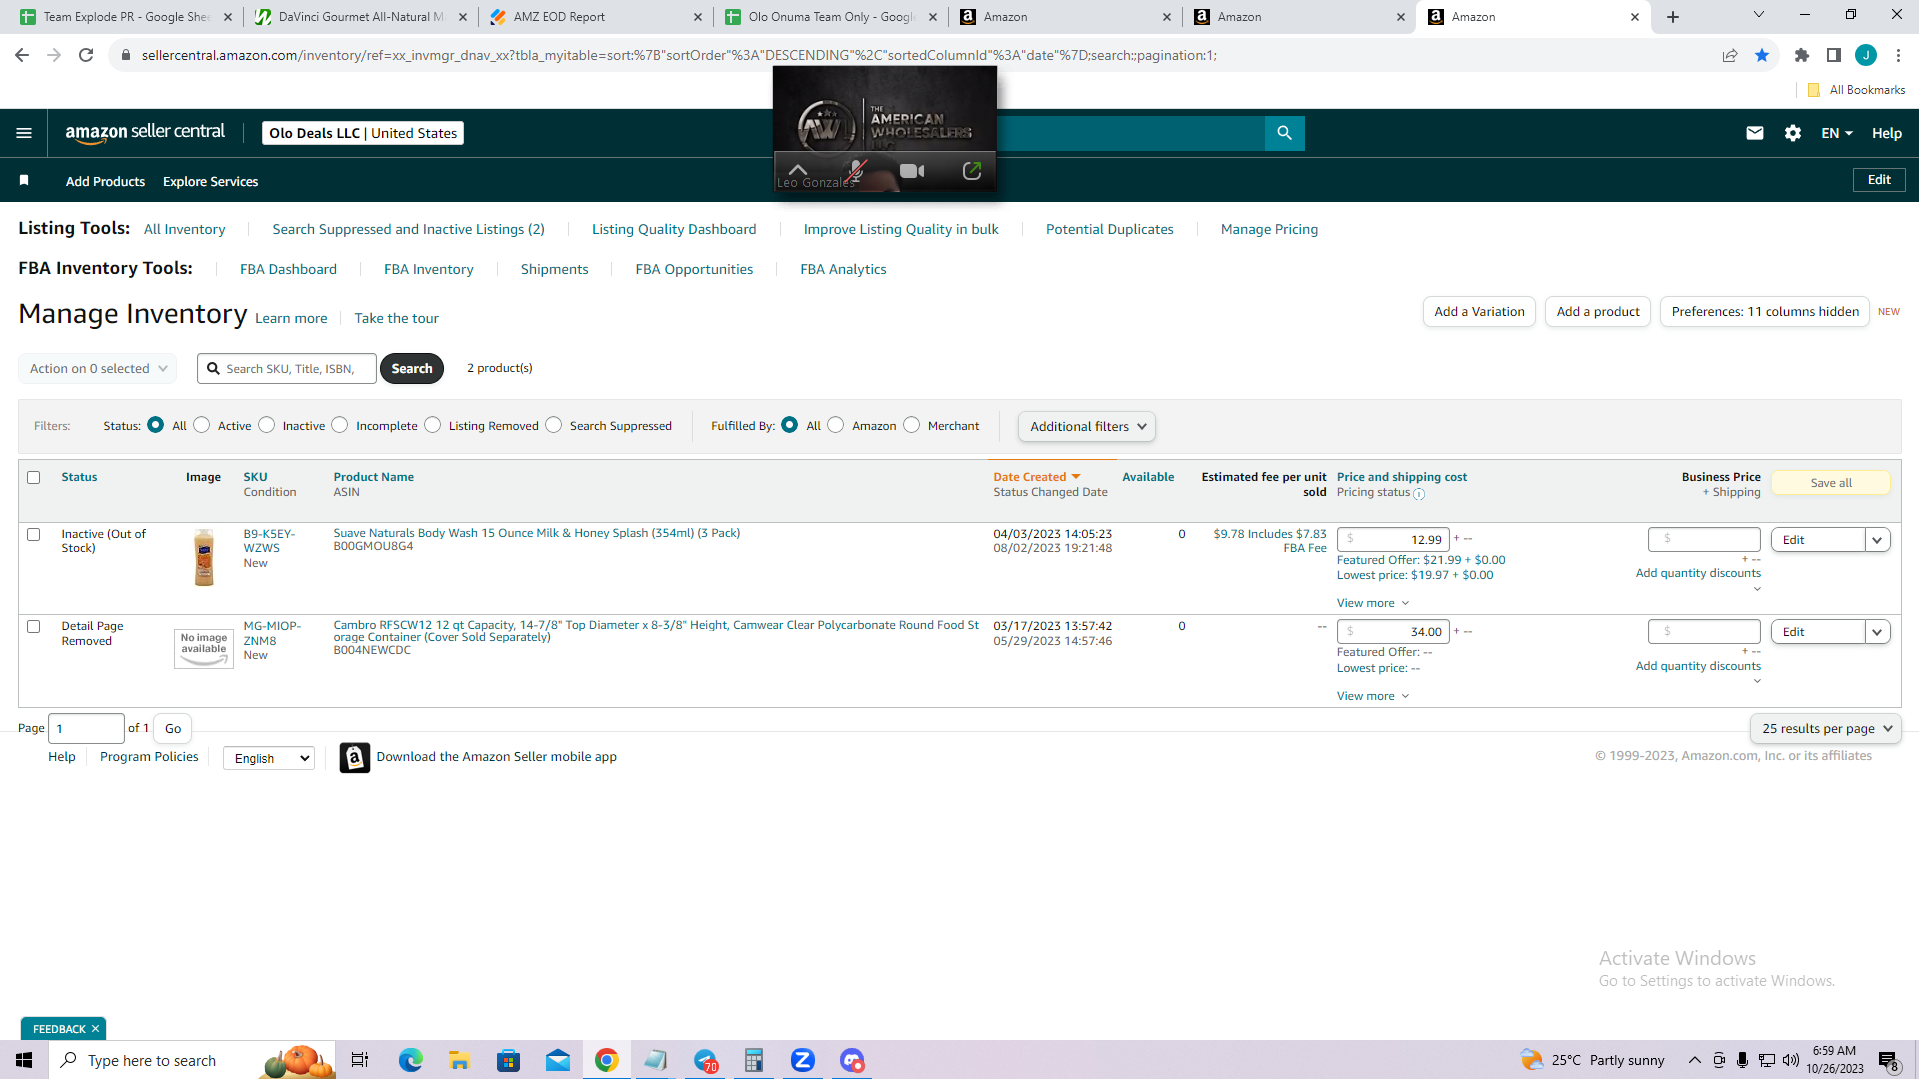Image resolution: width=1919 pixels, height=1079 pixels.
Task: Open the Seller Central hamburger menu
Action: [x=24, y=133]
